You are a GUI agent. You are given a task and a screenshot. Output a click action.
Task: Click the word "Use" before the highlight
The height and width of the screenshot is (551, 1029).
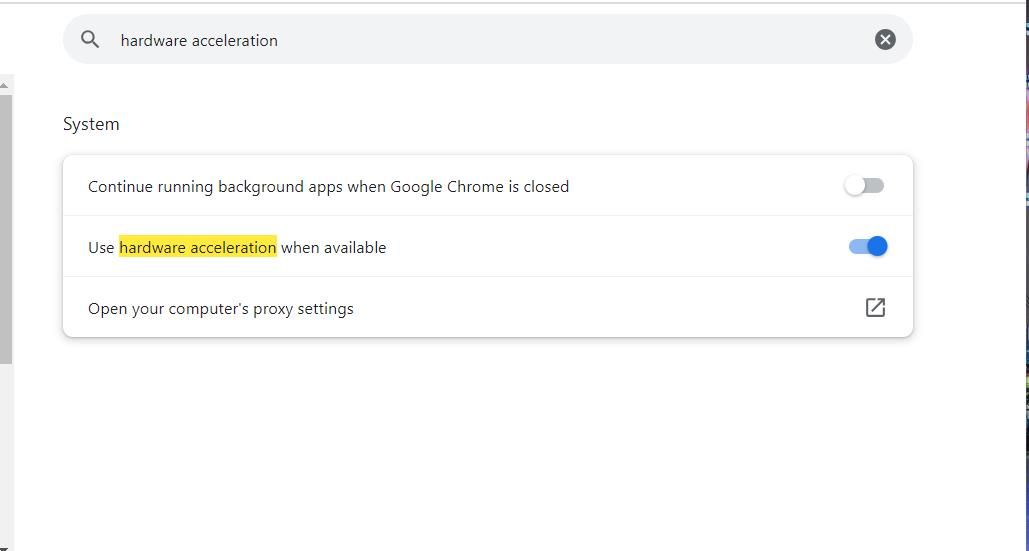[101, 248]
